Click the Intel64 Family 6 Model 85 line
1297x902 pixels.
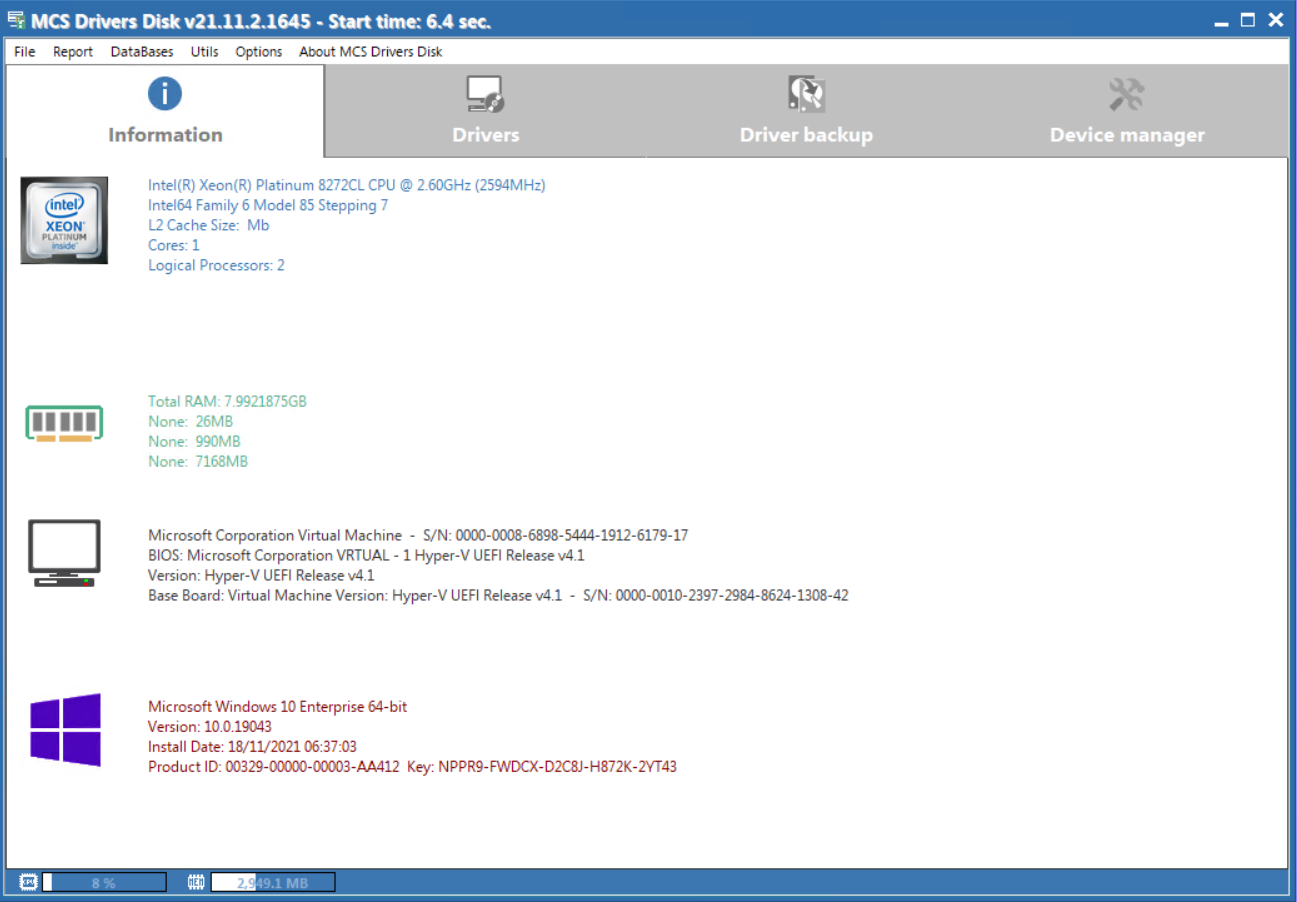coord(268,205)
